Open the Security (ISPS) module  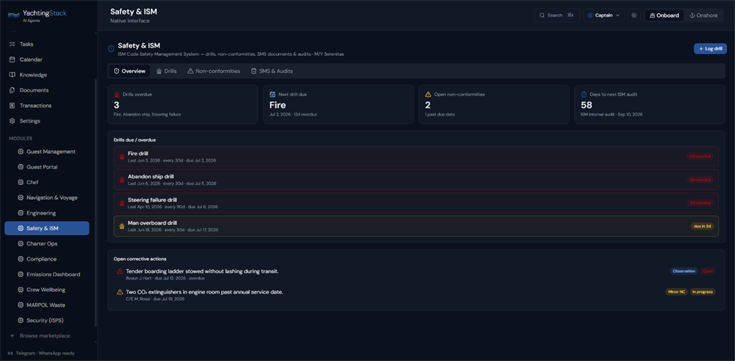pyautogui.click(x=47, y=321)
